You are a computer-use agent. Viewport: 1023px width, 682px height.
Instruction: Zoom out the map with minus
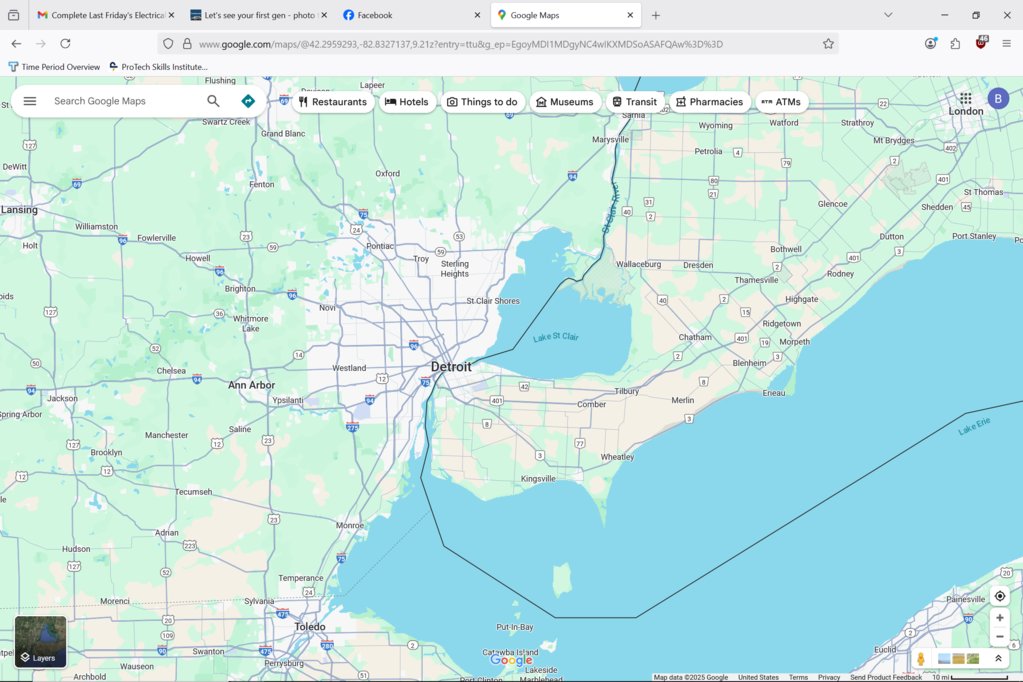(x=1000, y=636)
